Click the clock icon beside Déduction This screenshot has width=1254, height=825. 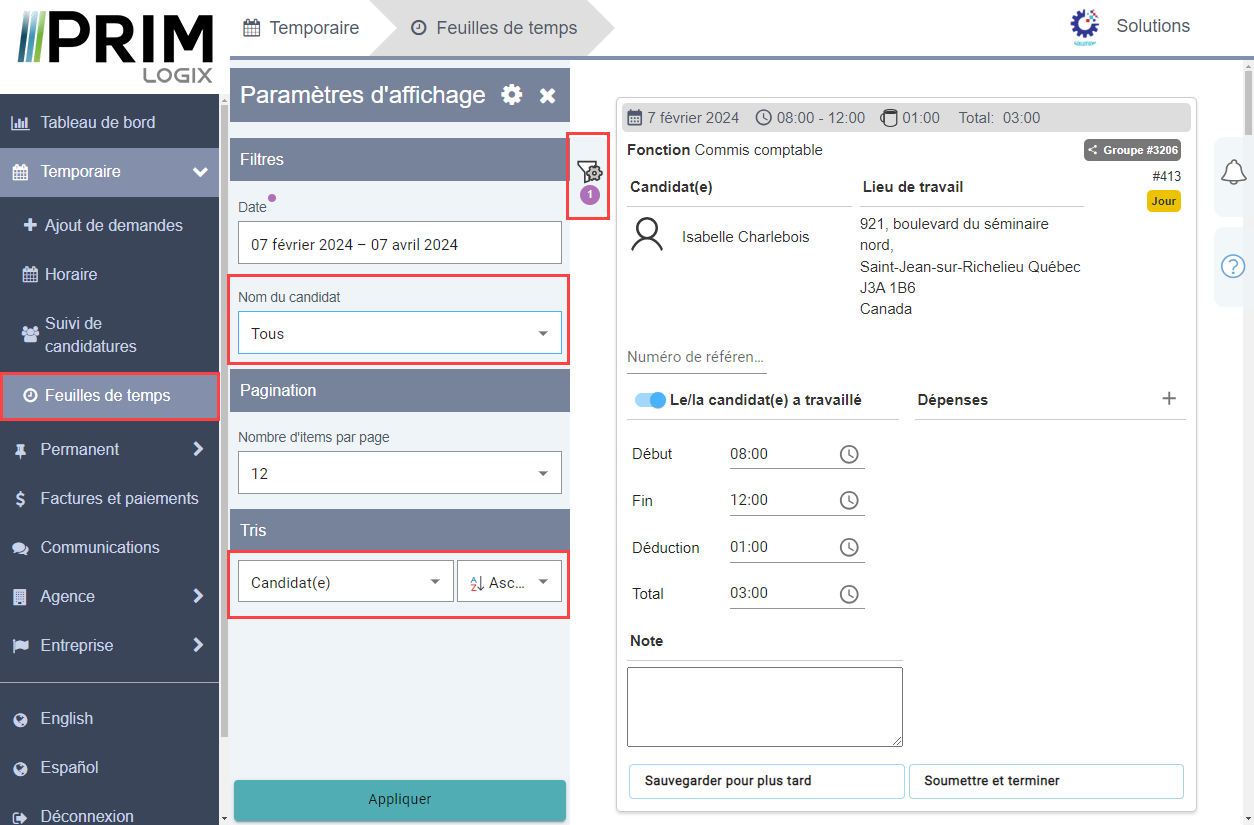(849, 548)
